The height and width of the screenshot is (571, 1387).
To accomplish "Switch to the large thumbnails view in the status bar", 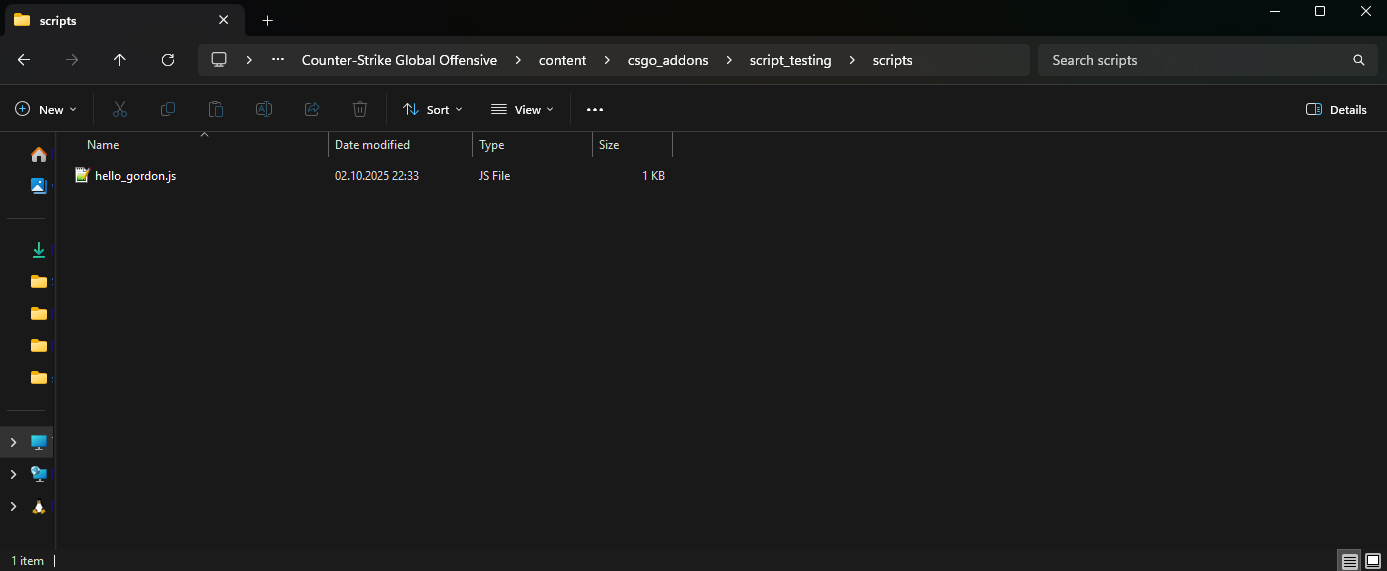I will 1372,561.
